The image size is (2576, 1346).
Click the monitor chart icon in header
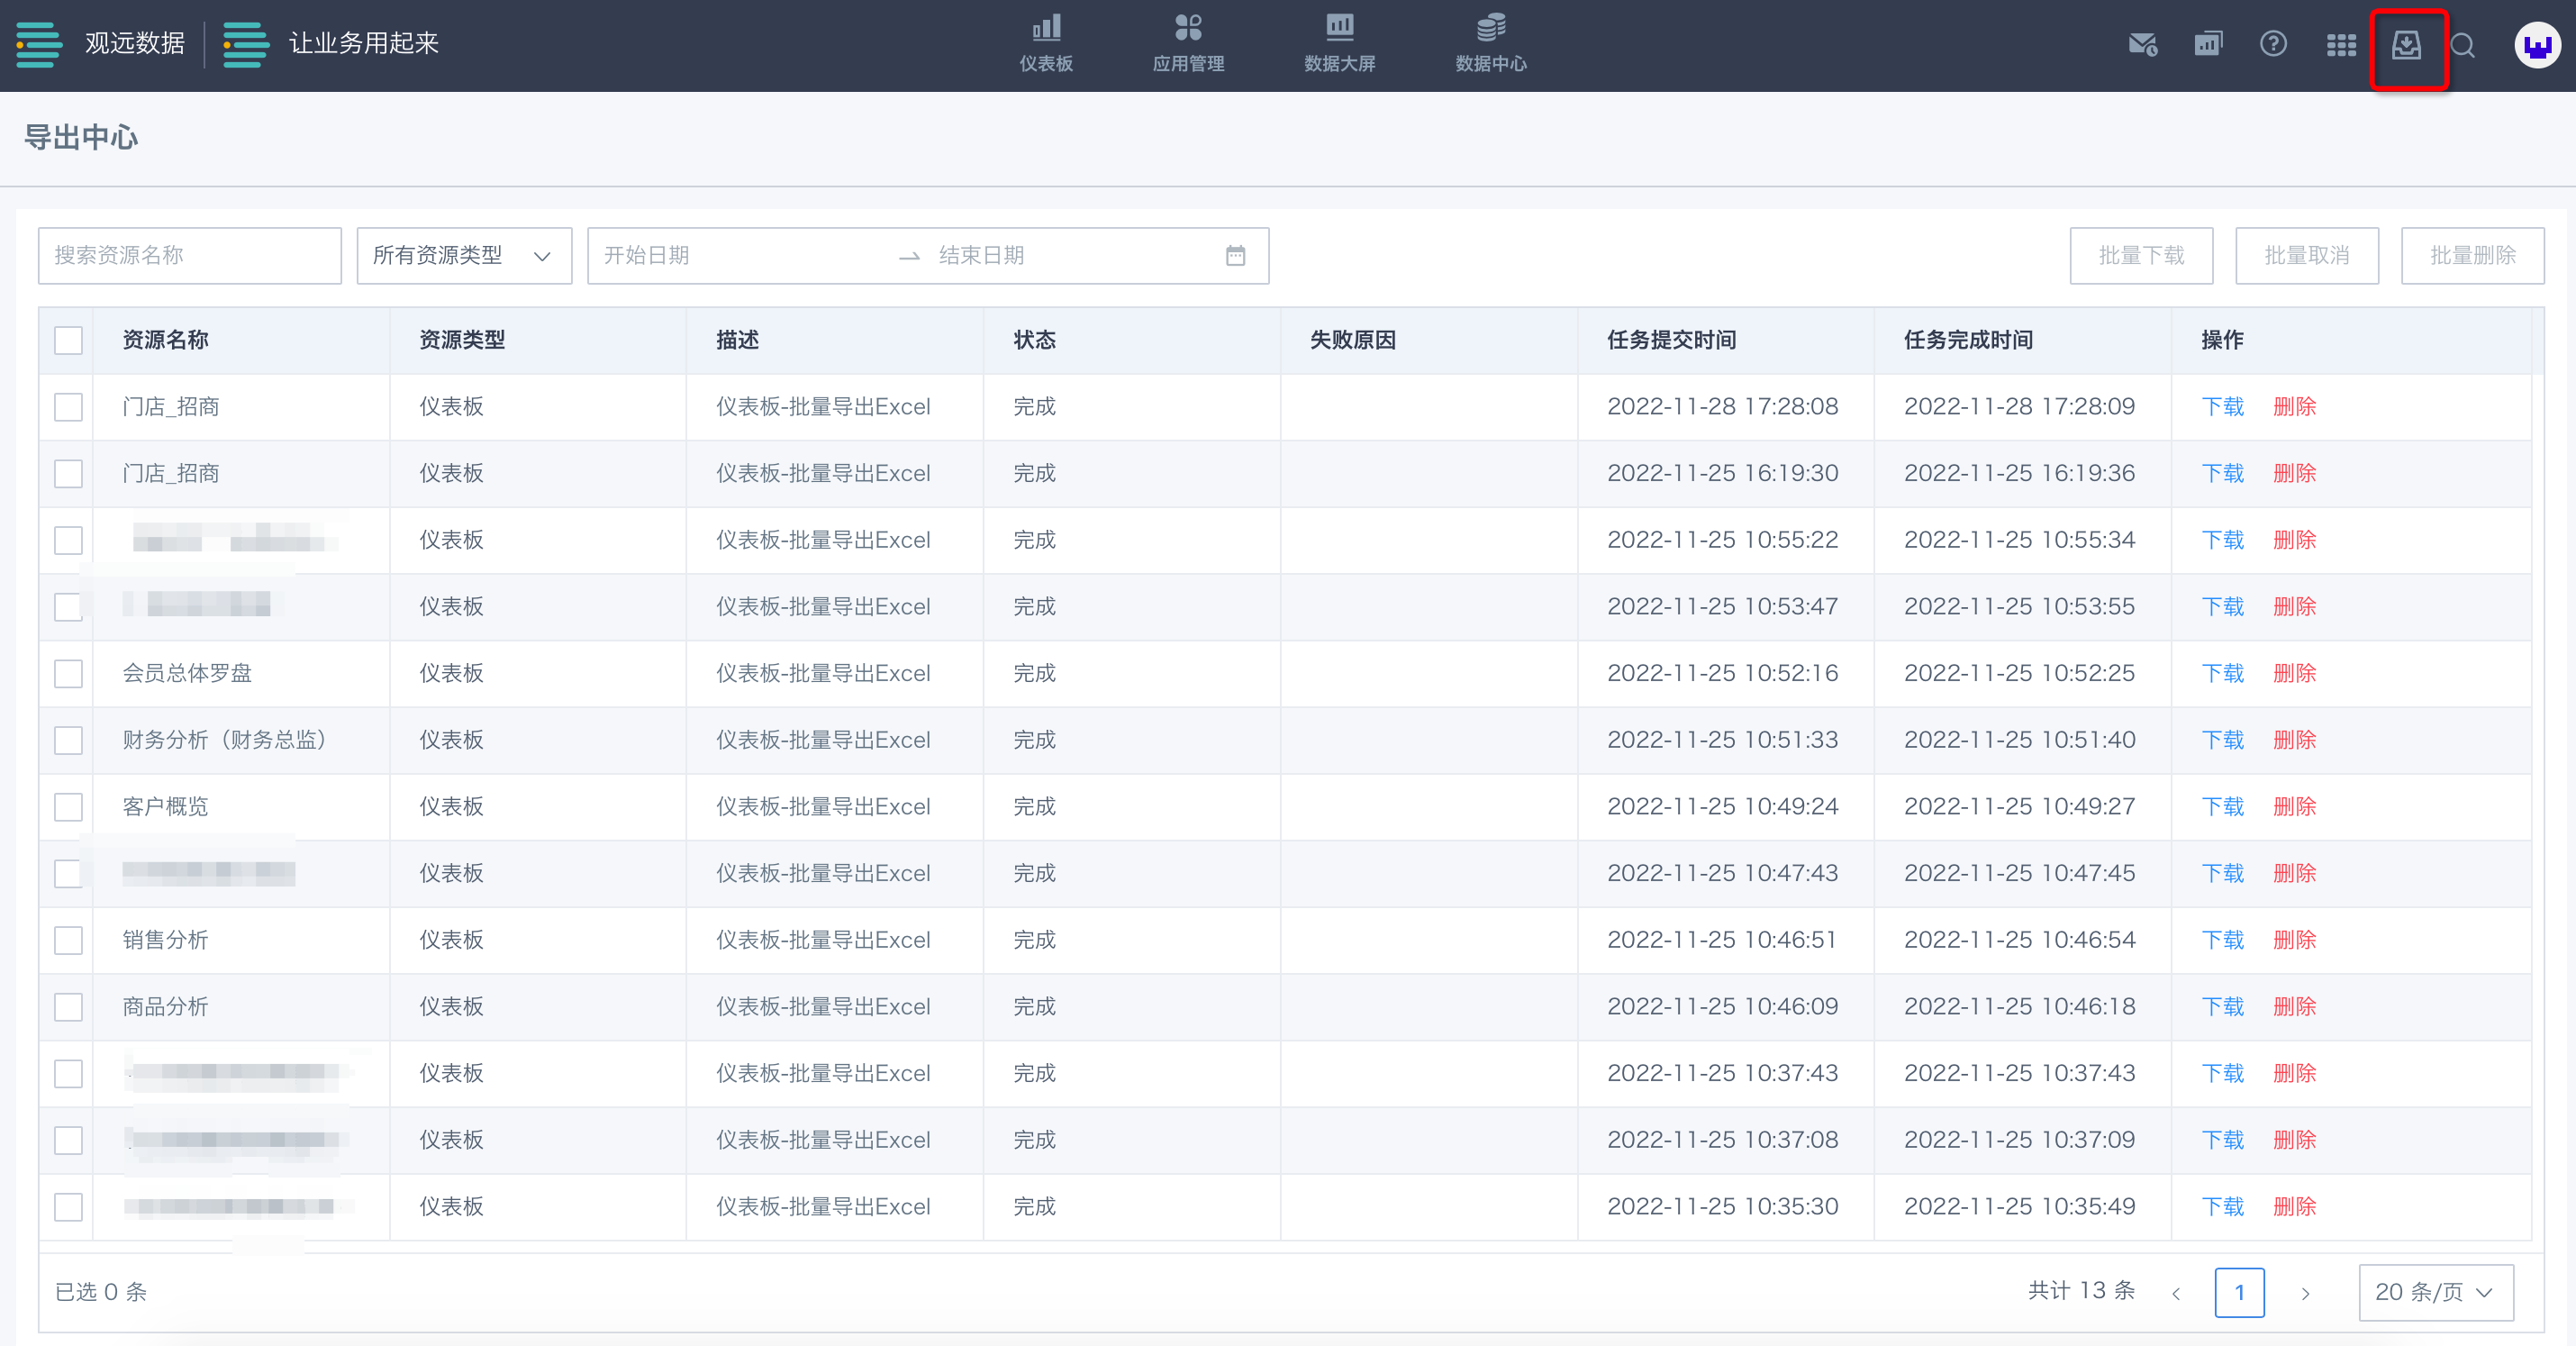pos(2208,44)
